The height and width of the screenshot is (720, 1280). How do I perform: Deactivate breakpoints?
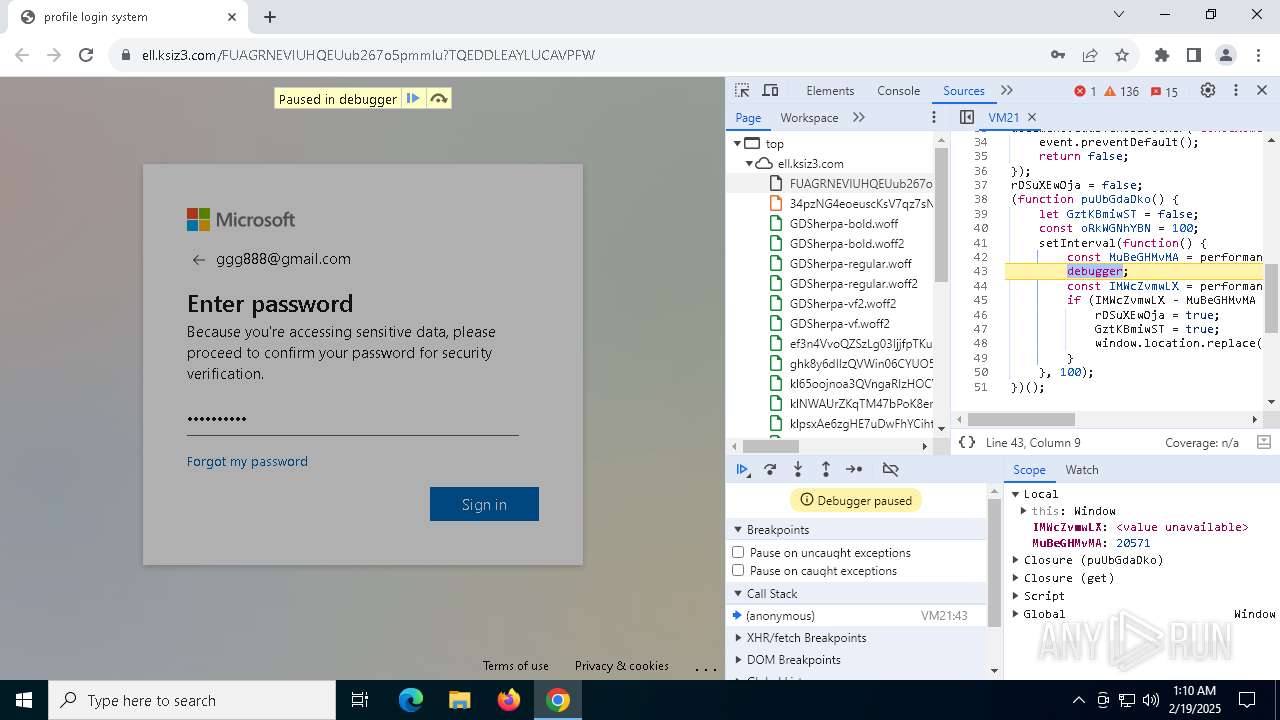click(890, 470)
